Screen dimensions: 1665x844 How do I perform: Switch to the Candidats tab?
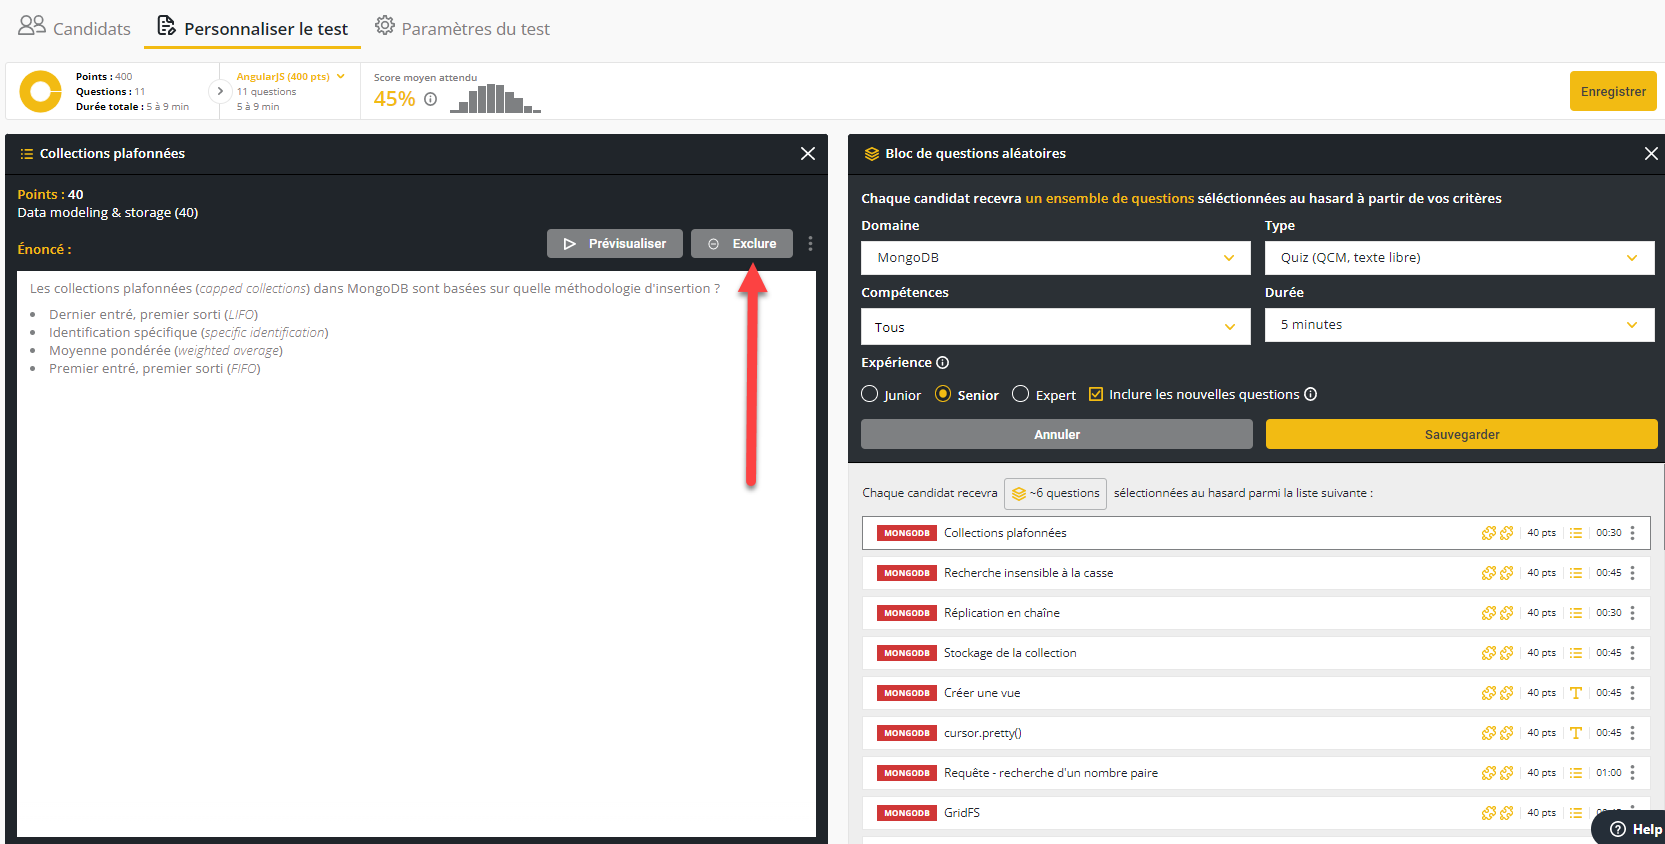pos(75,28)
